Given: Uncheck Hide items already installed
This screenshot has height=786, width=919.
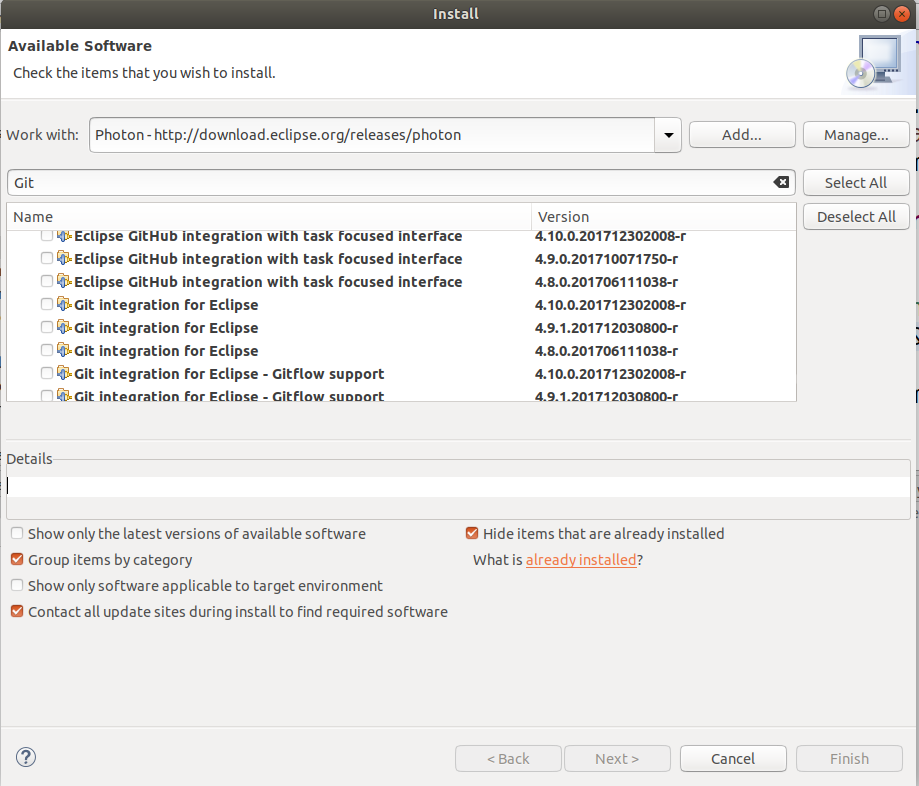Looking at the screenshot, I should coord(472,533).
